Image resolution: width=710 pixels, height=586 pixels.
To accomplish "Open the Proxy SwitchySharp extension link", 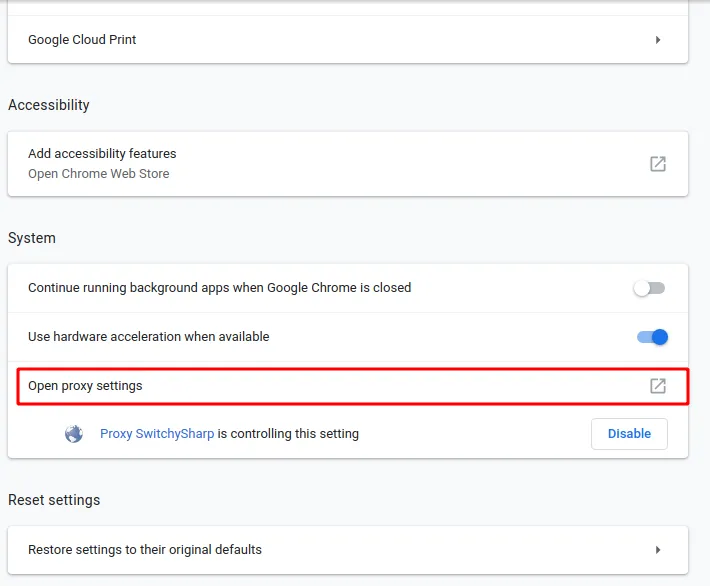I will point(157,434).
